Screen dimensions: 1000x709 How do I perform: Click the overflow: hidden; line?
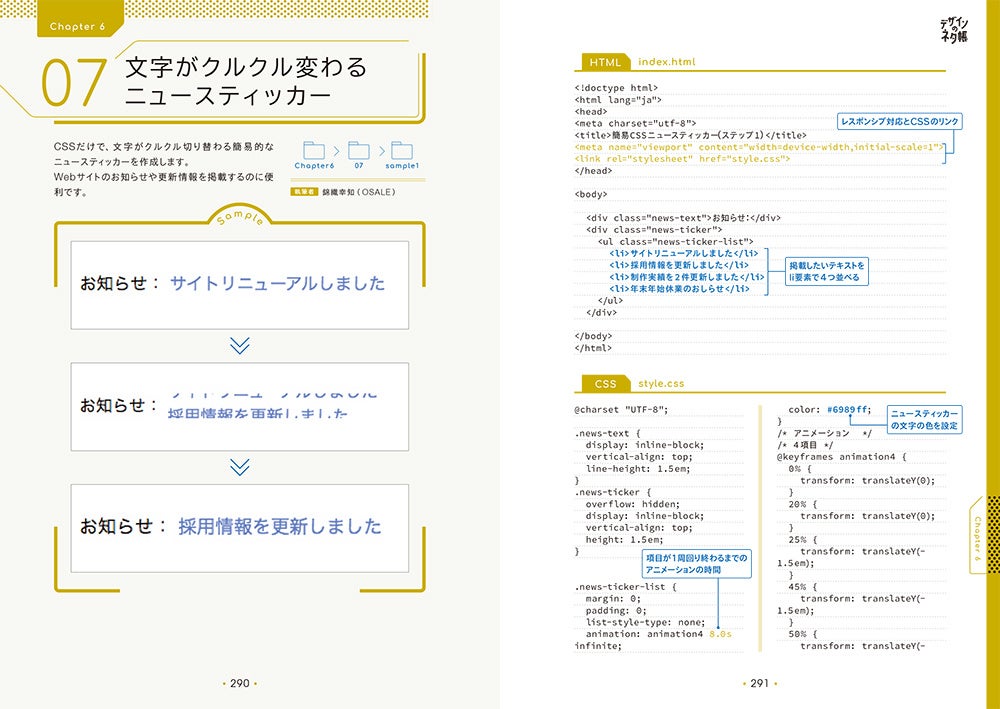pyautogui.click(x=633, y=504)
